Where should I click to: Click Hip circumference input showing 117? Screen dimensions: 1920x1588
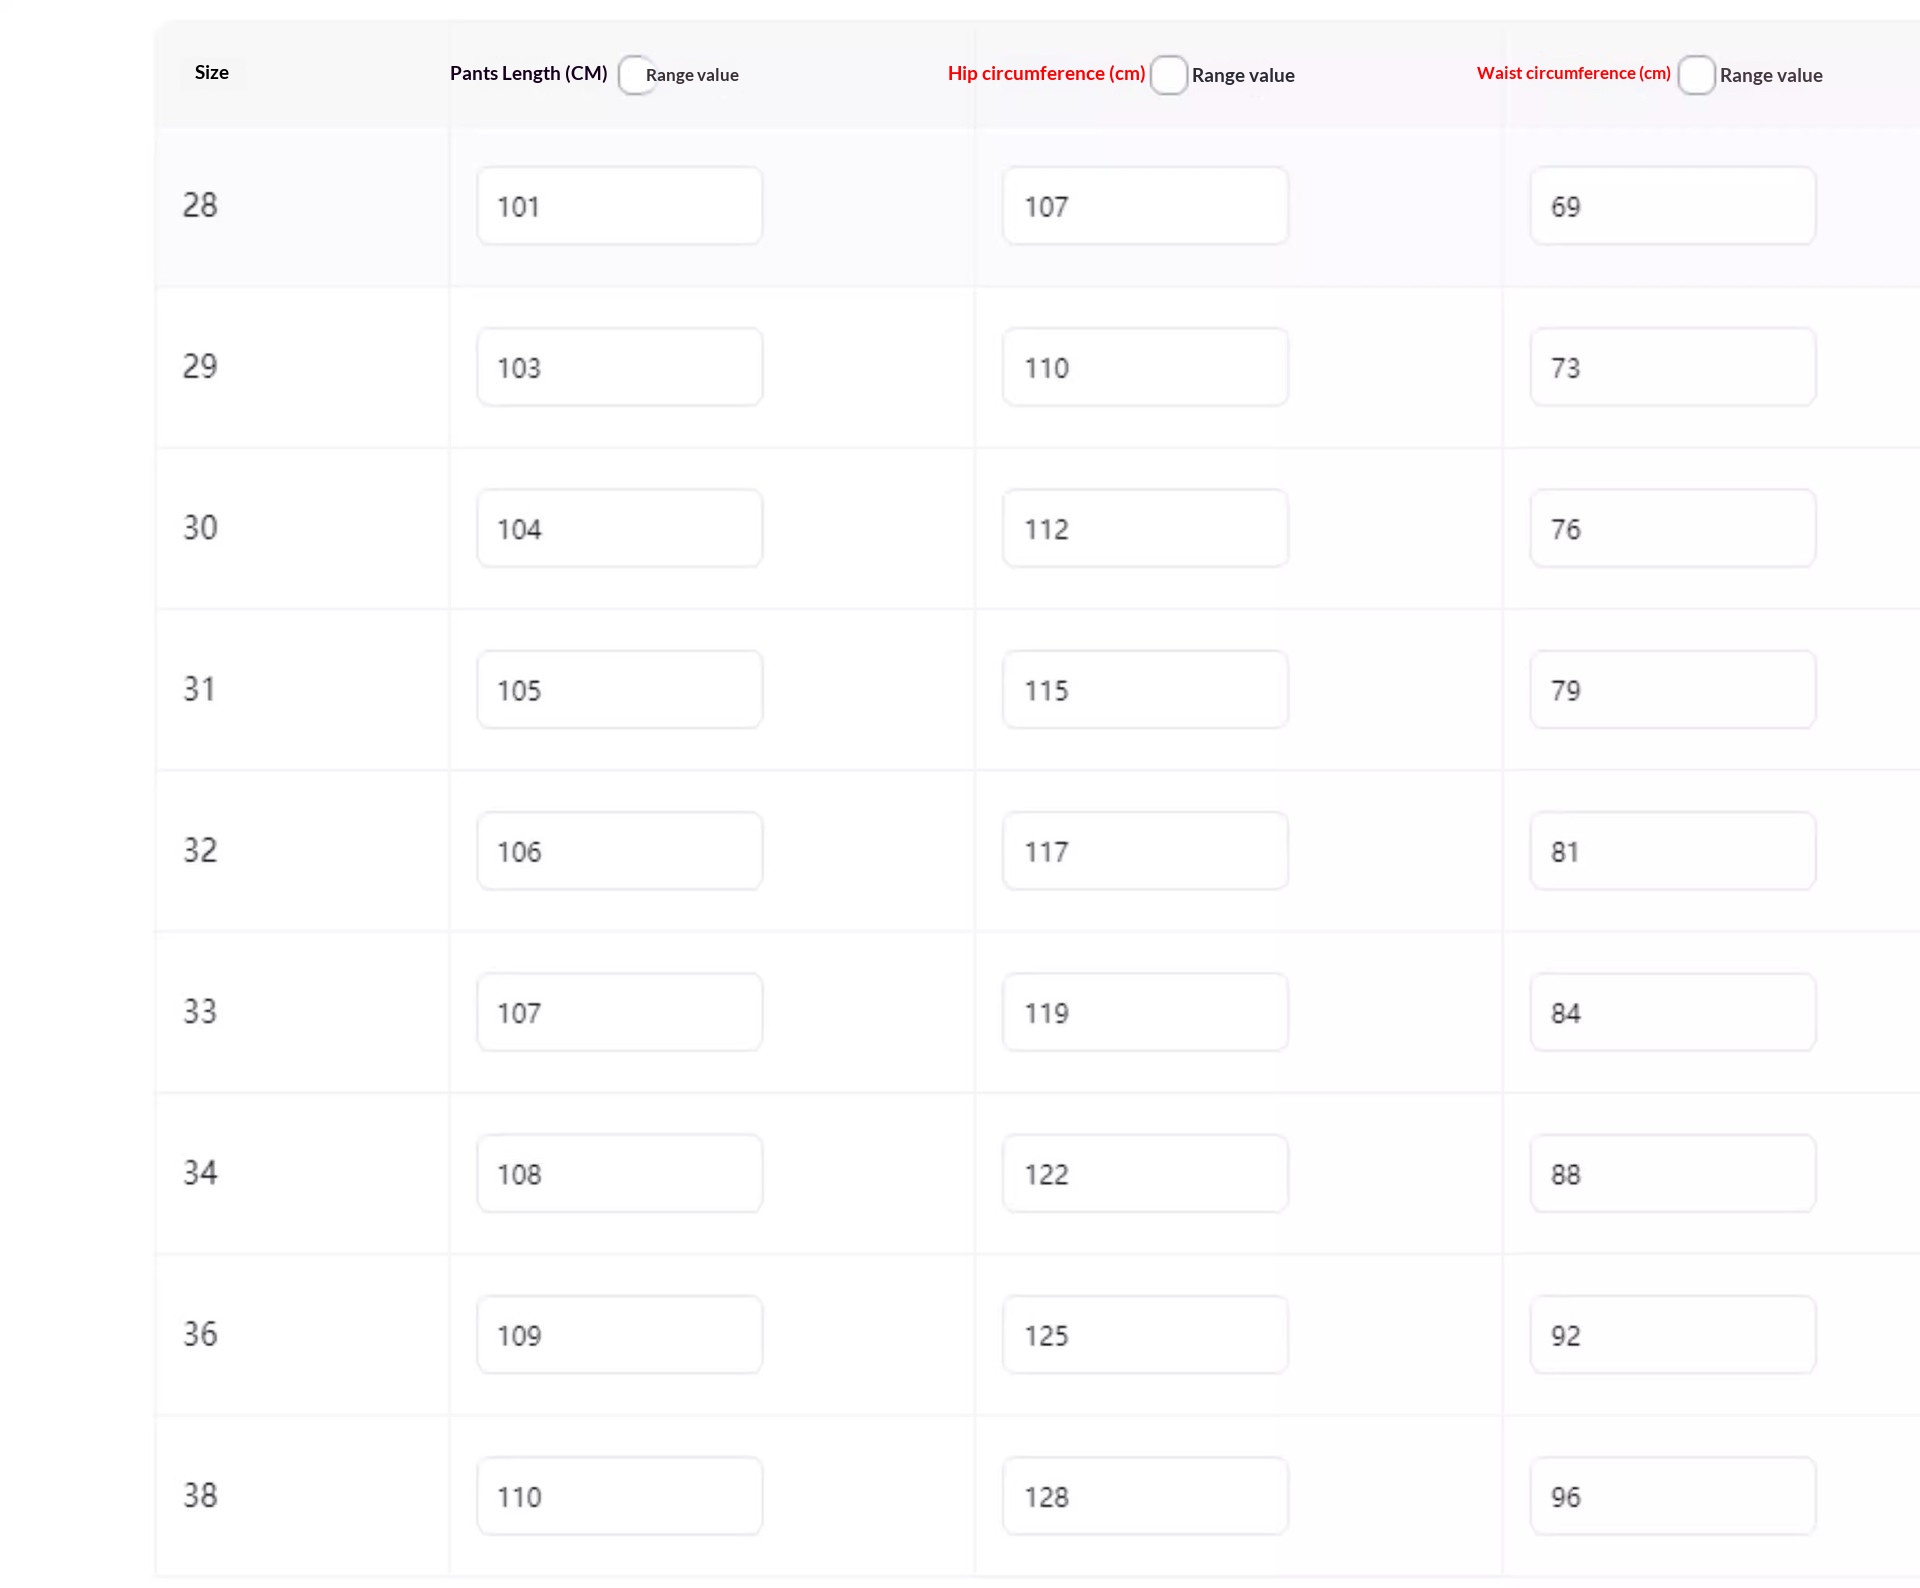[1145, 851]
